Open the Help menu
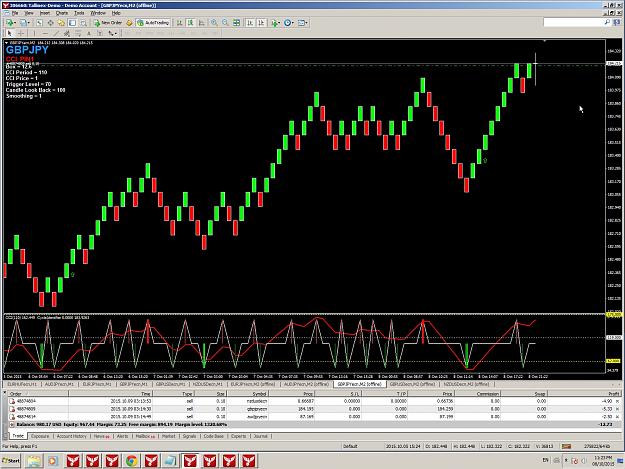 pyautogui.click(x=116, y=13)
